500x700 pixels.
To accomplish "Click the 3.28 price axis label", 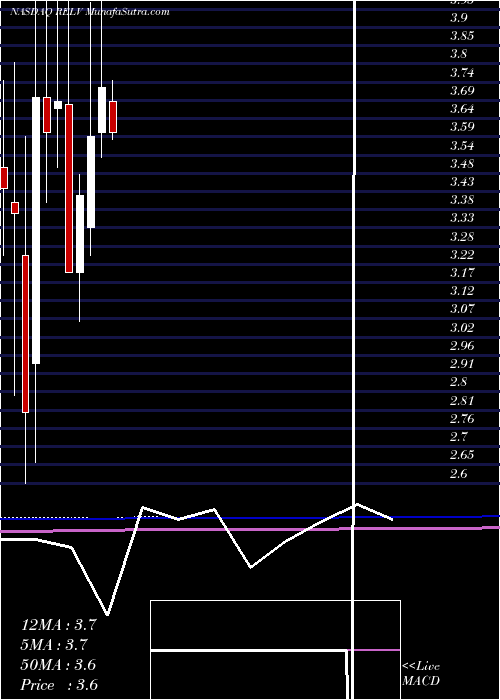I will pyautogui.click(x=462, y=236).
